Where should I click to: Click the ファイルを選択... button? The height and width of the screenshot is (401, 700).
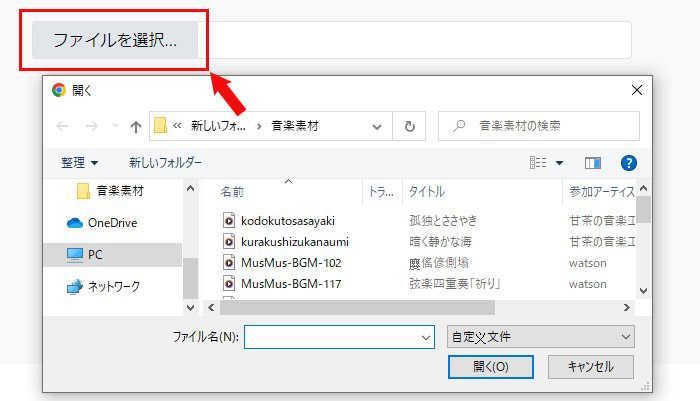point(115,40)
